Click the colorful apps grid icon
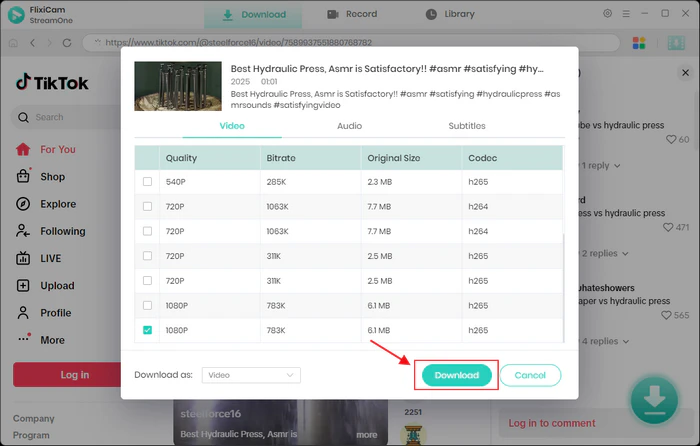 [x=640, y=43]
